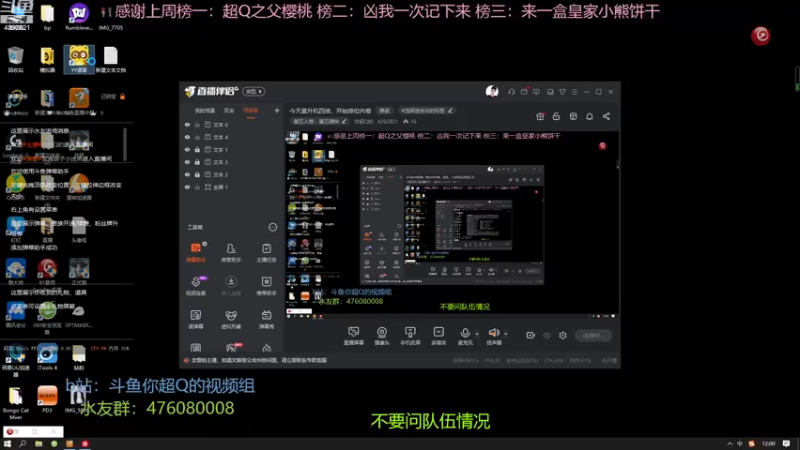The image size is (800, 450).
Task: Open 回收站 recycle bin on desktop
Action: pyautogui.click(x=16, y=59)
